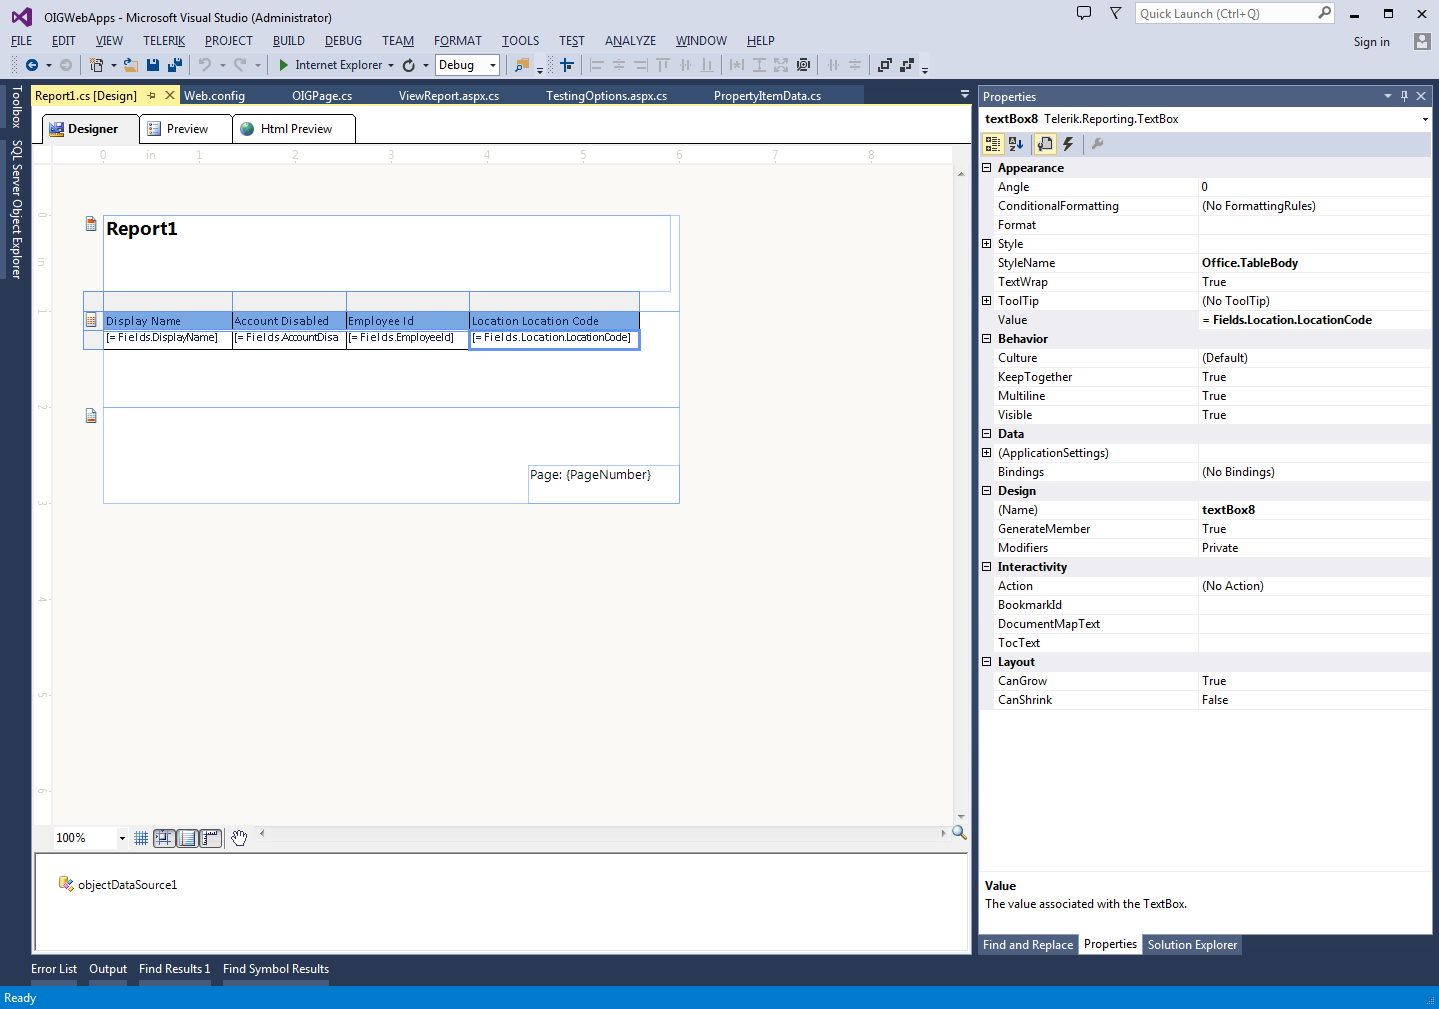Open the 100% zoom level dropdown
1439x1009 pixels.
coord(122,838)
